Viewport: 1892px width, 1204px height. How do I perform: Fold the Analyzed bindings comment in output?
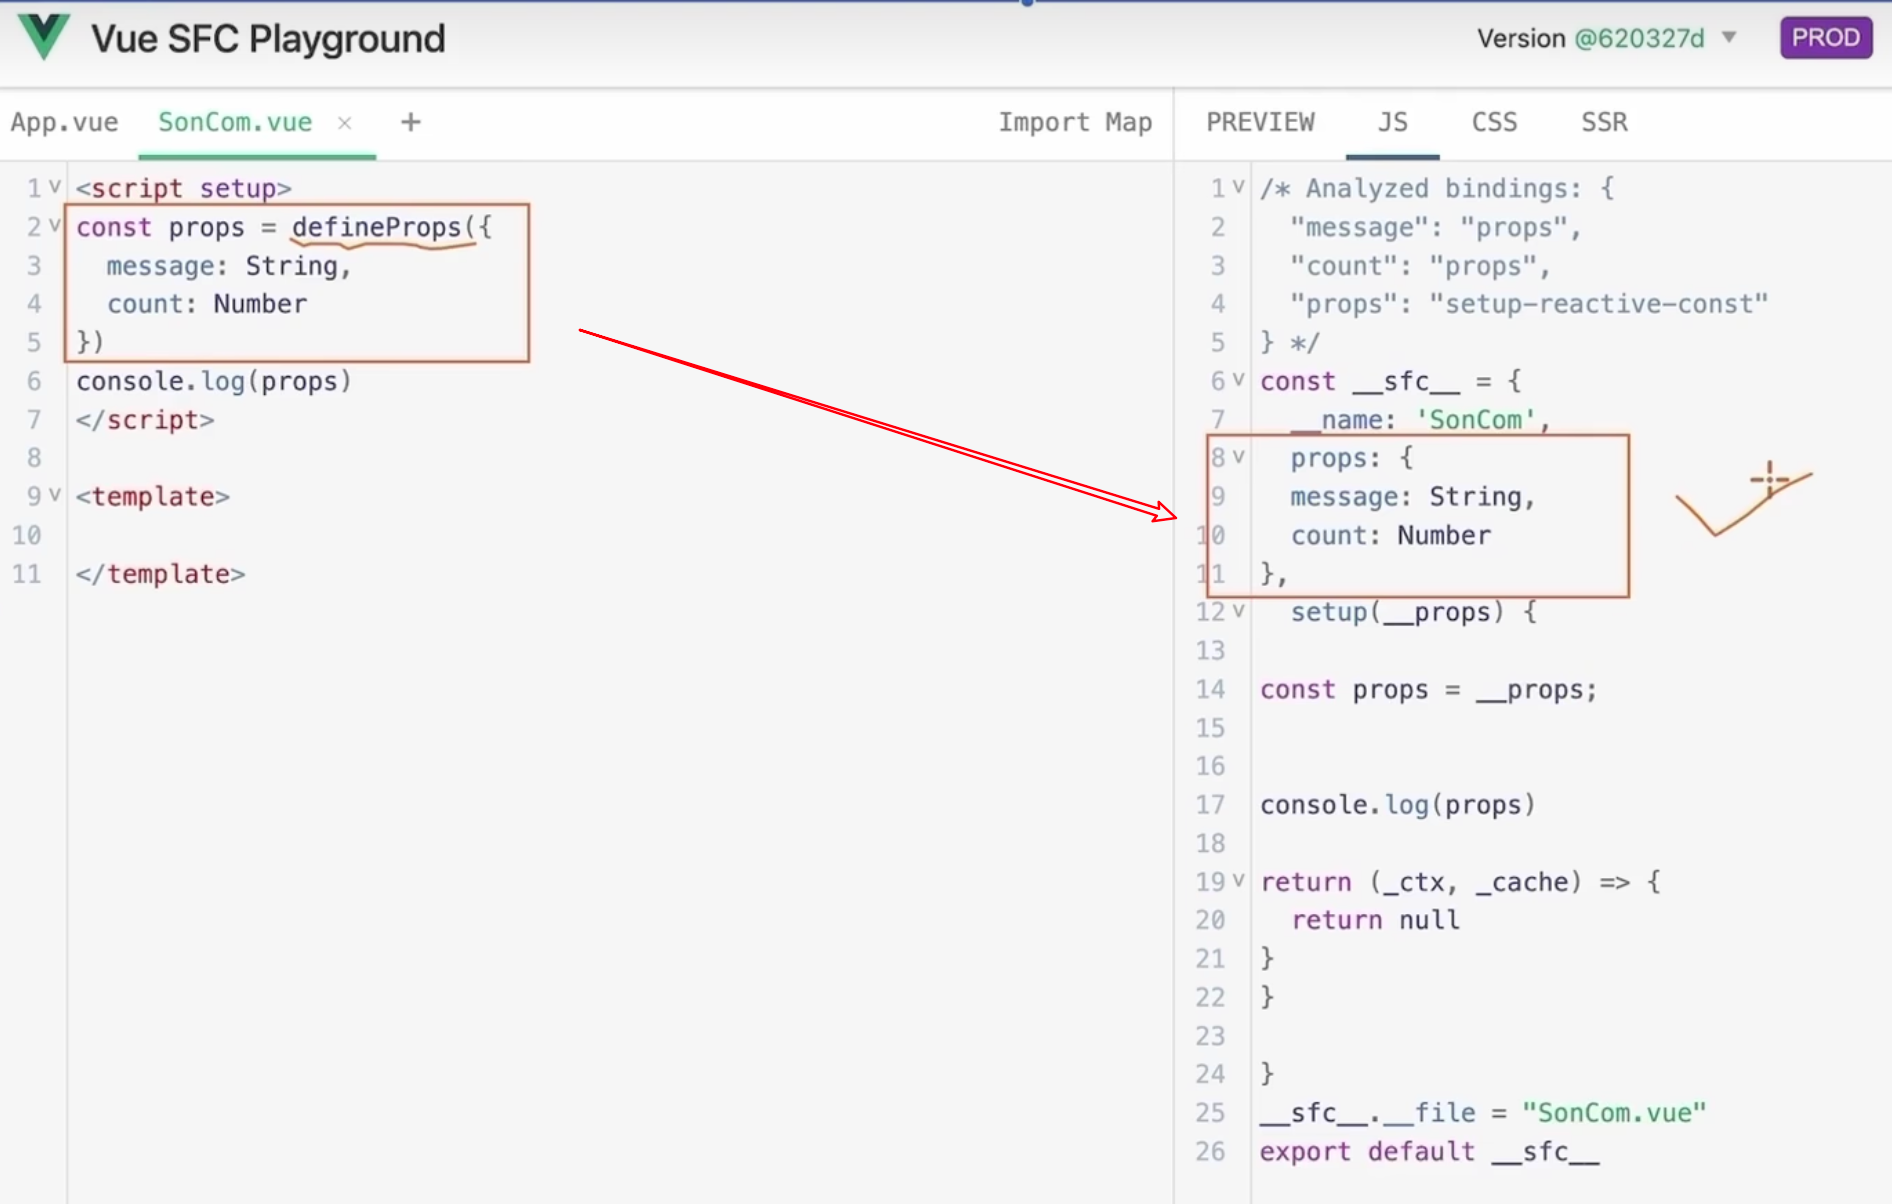pyautogui.click(x=1239, y=187)
